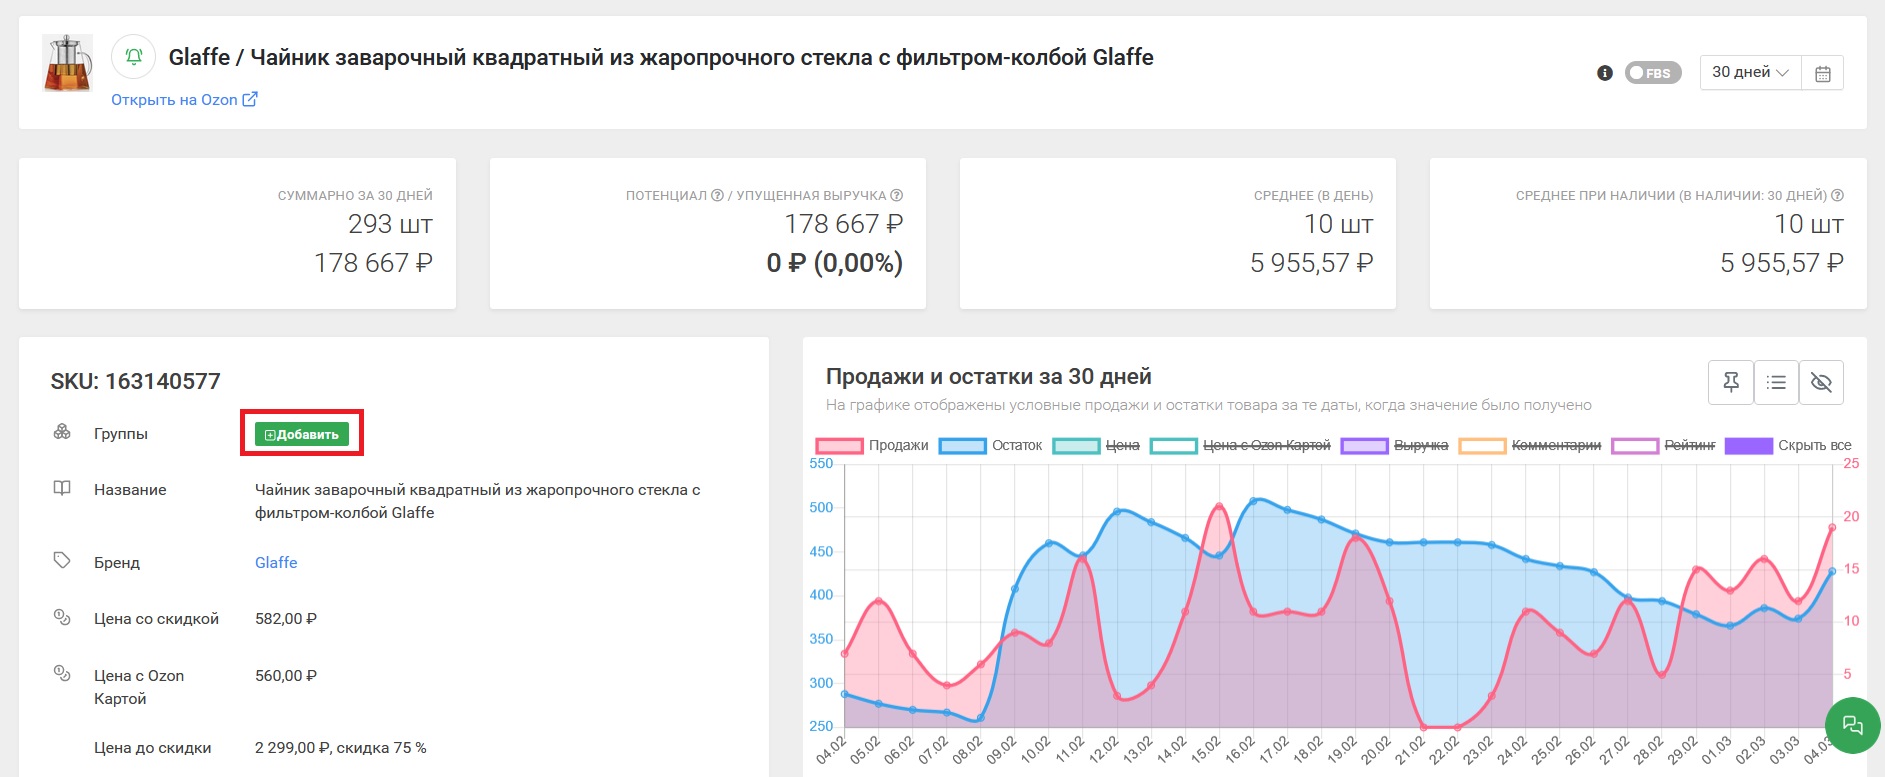Click the 560,00 ₽ Ozon card price
Screen dimensions: 1885x777
[286, 676]
